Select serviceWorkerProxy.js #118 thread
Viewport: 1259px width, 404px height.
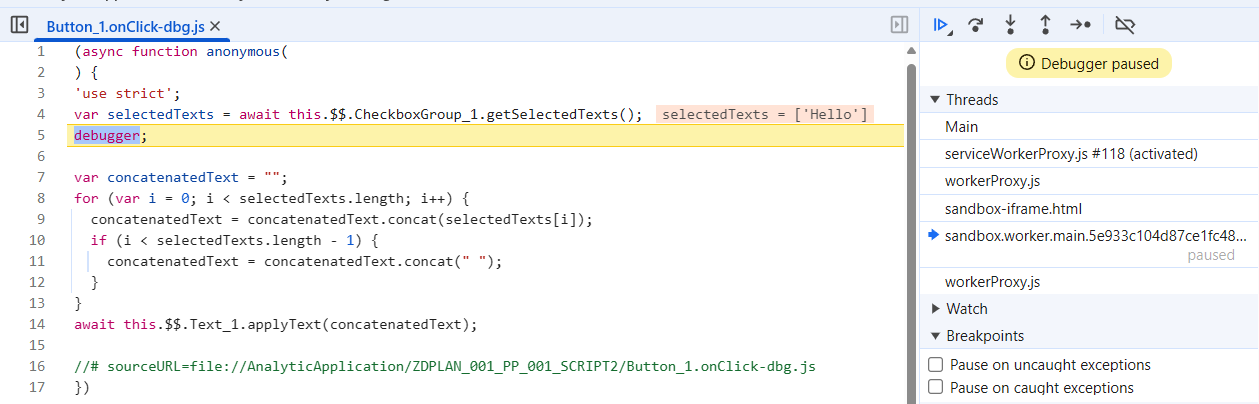pyautogui.click(x=1089, y=154)
